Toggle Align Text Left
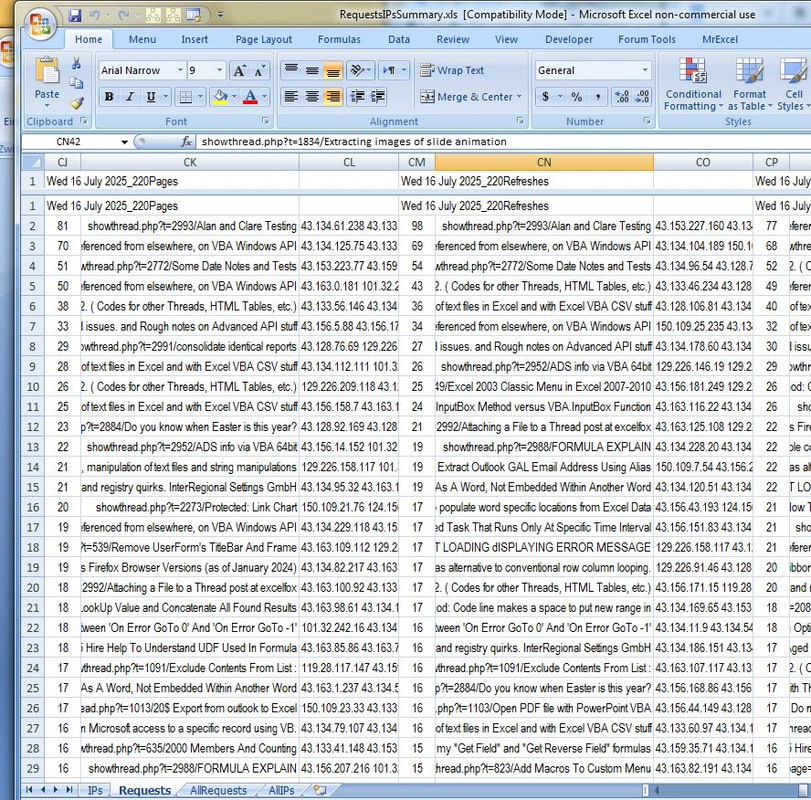 tap(291, 96)
